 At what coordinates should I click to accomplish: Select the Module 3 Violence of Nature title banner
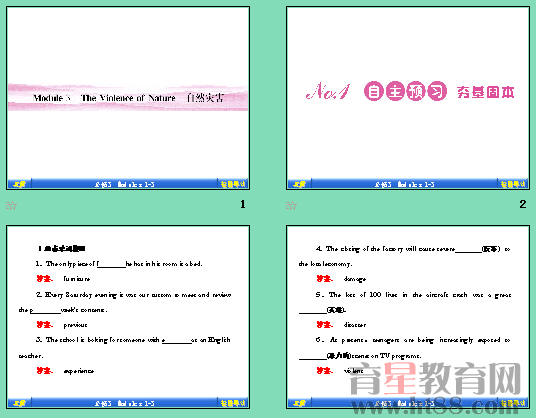128,97
